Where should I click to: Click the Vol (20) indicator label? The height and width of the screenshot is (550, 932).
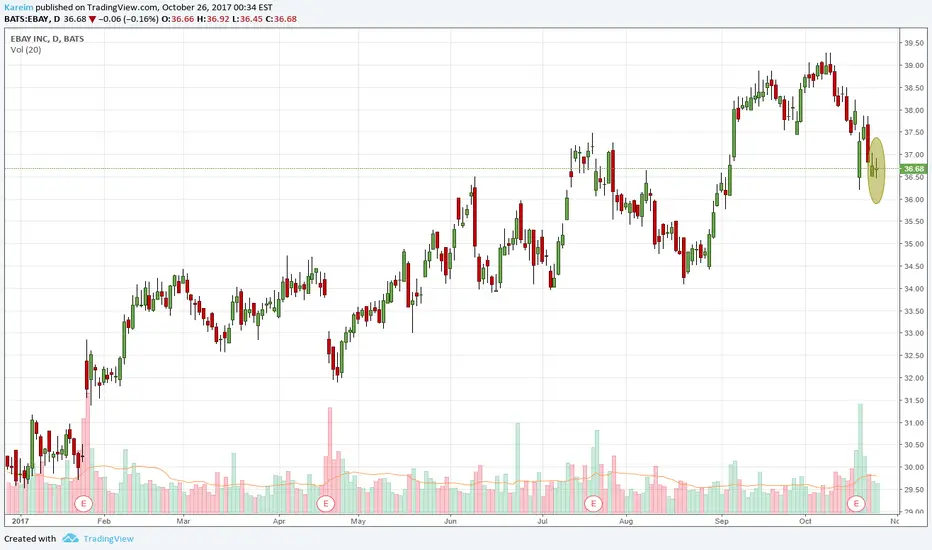click(26, 50)
